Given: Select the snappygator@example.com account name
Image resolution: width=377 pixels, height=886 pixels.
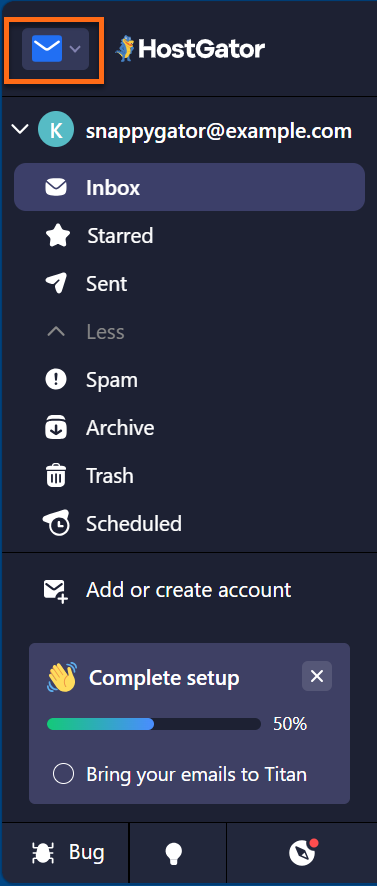Looking at the screenshot, I should 219,131.
